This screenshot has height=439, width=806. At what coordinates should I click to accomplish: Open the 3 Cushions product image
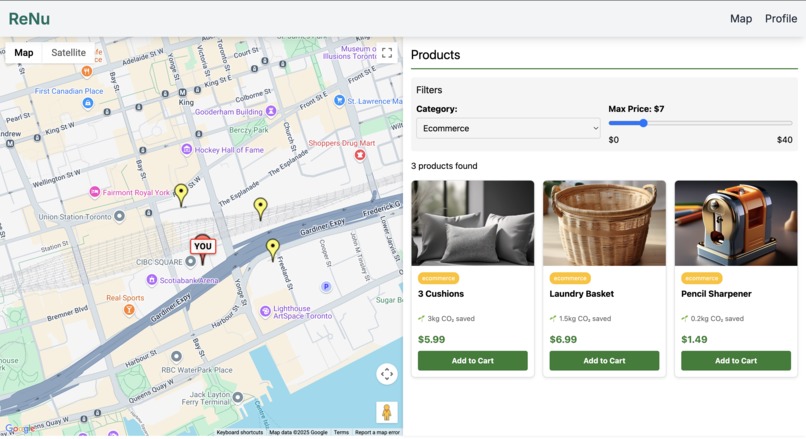472,223
